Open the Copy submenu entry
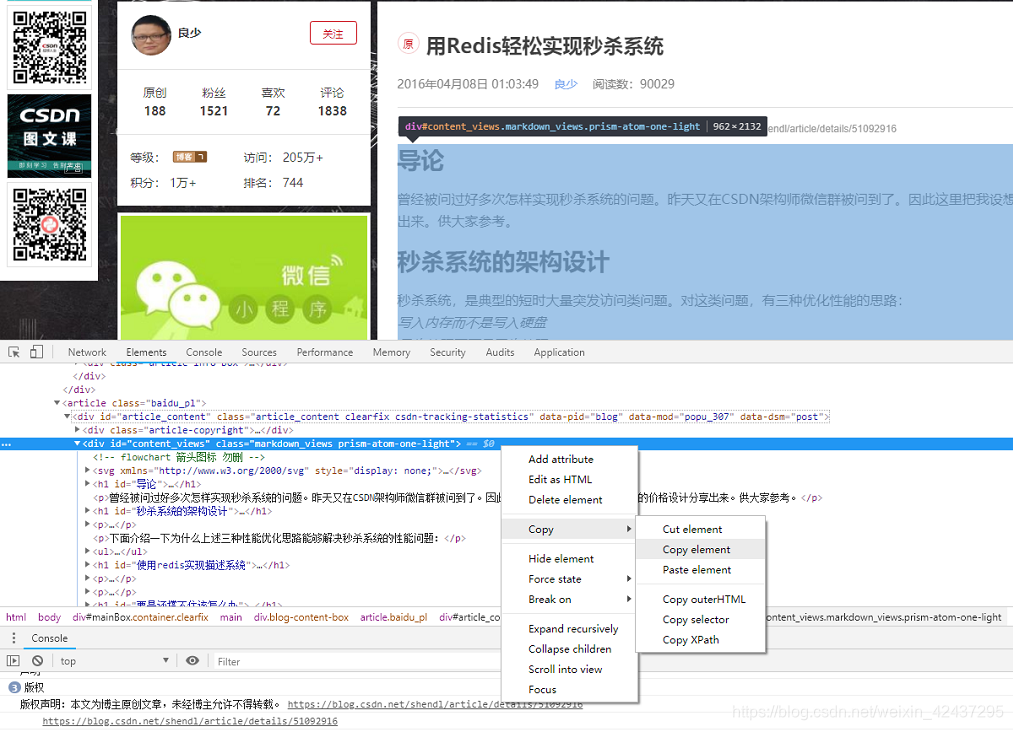 tap(569, 529)
